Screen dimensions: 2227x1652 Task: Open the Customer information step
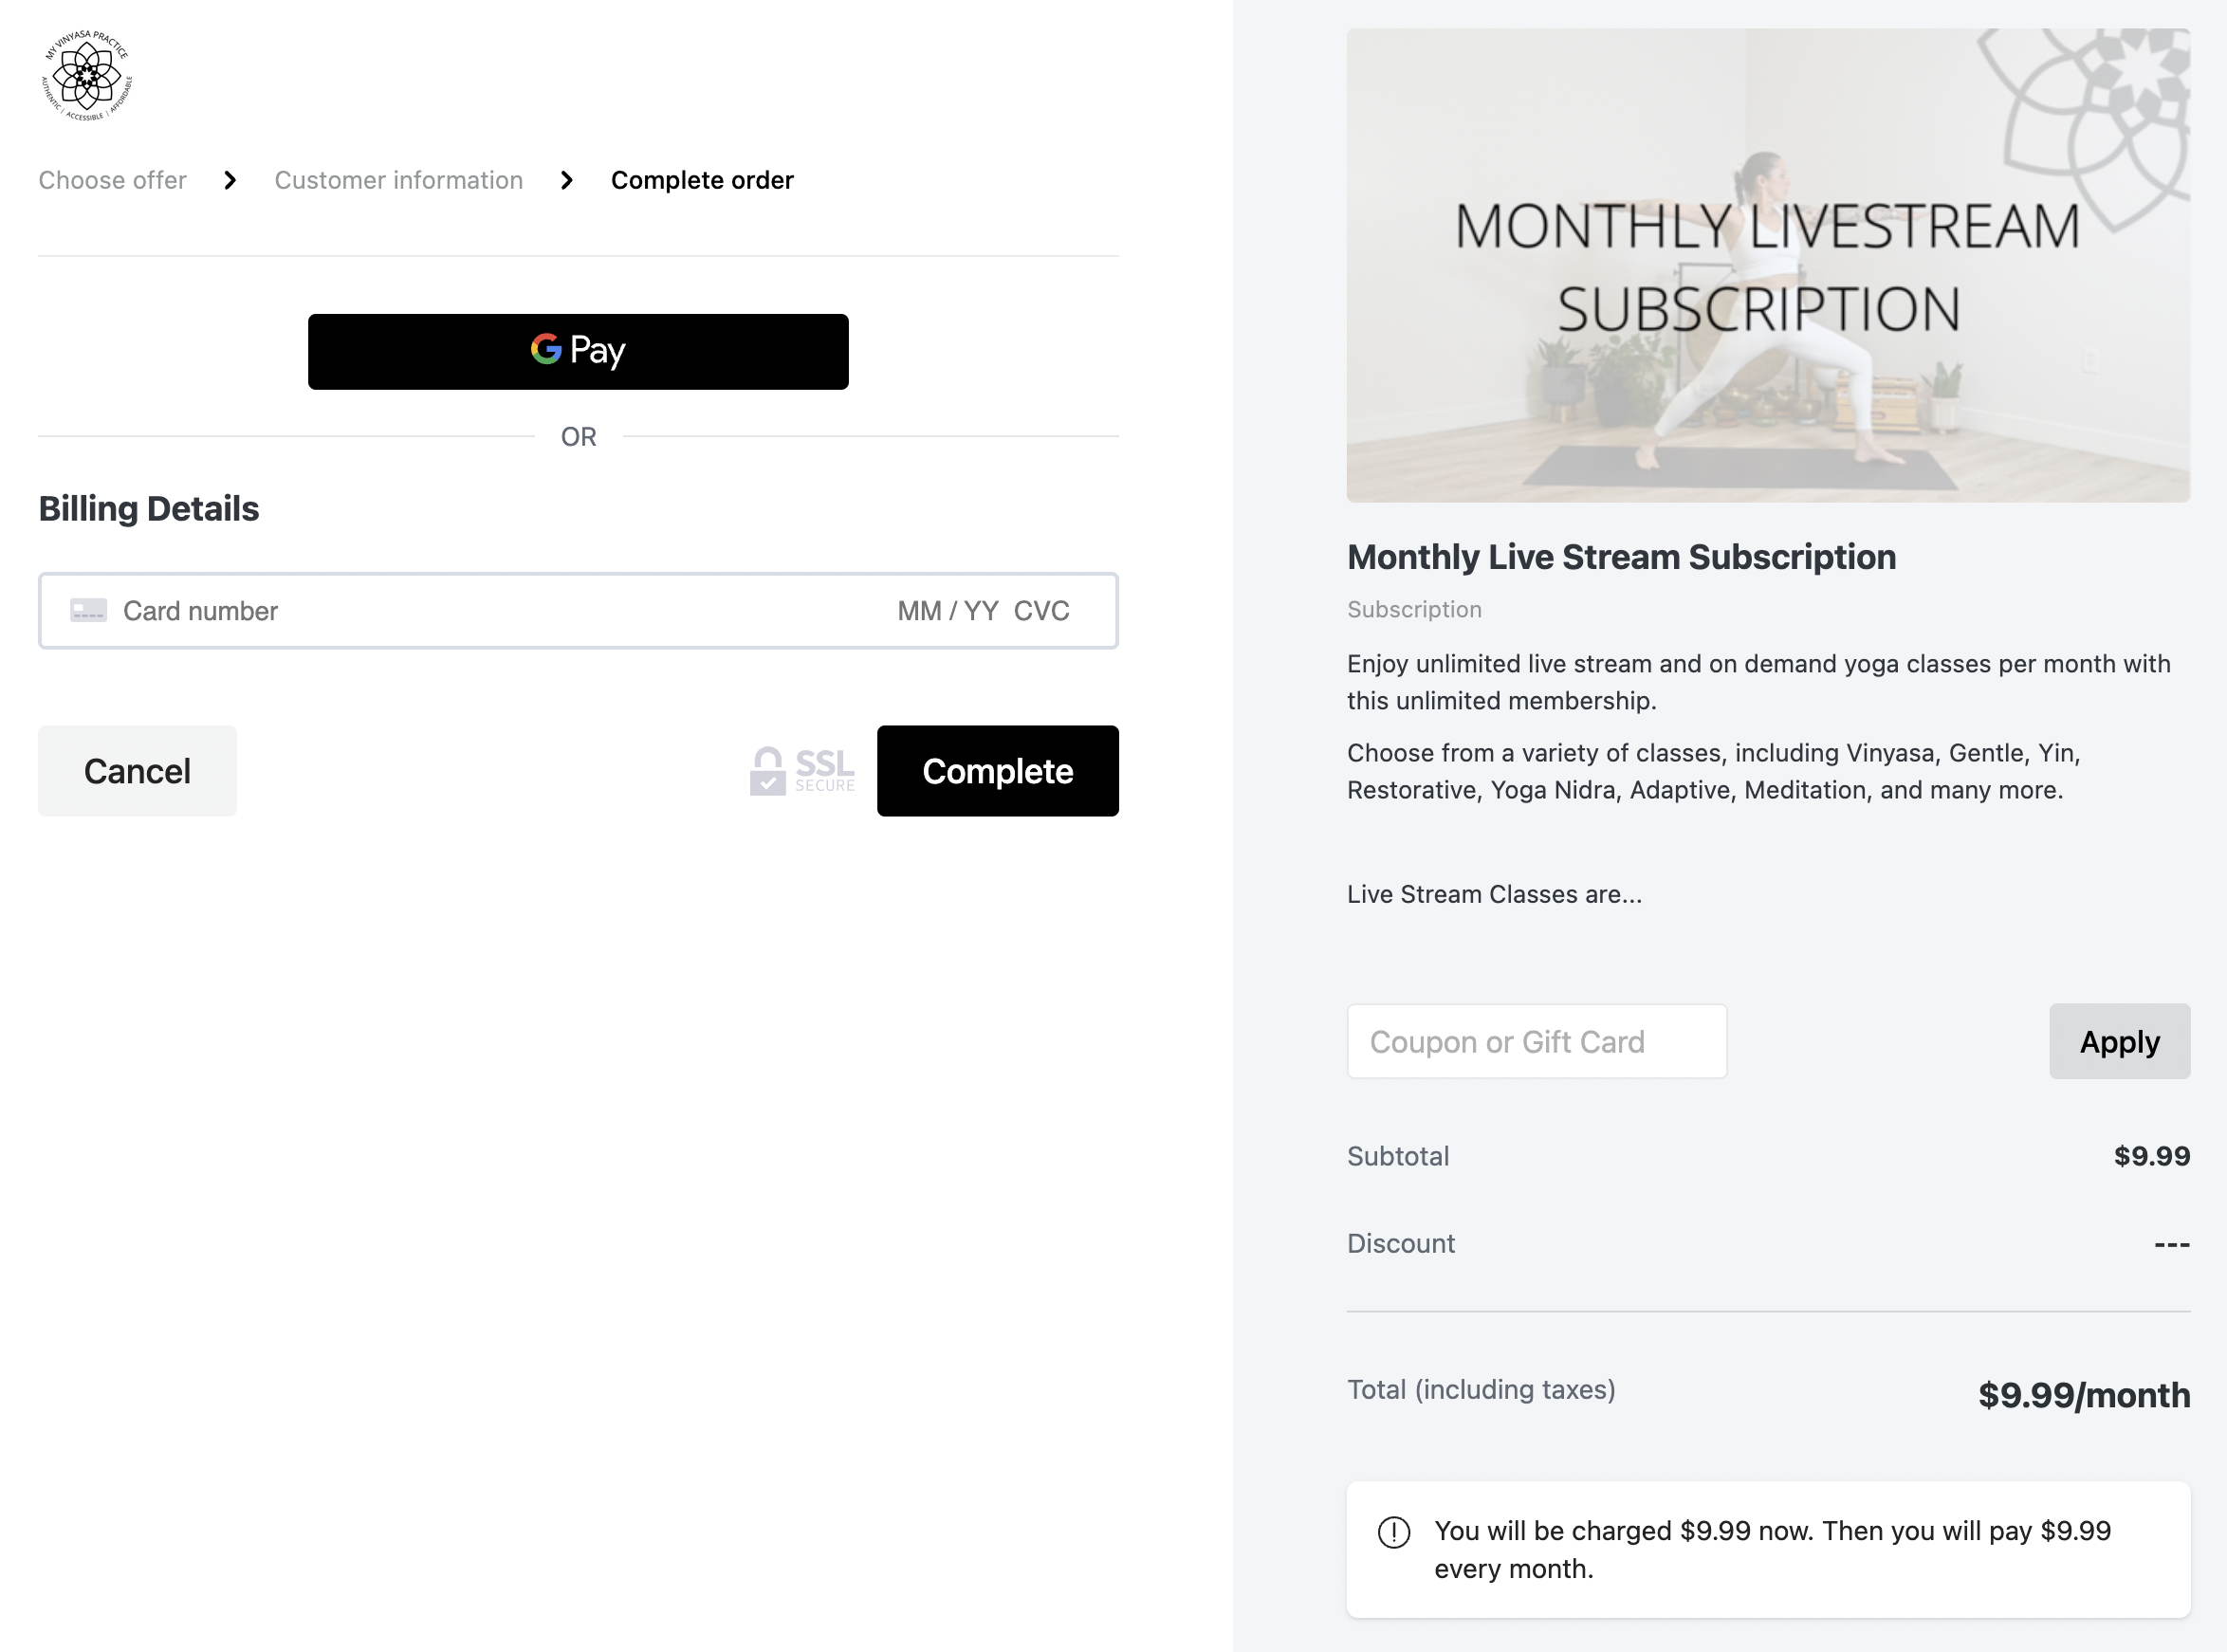(399, 181)
